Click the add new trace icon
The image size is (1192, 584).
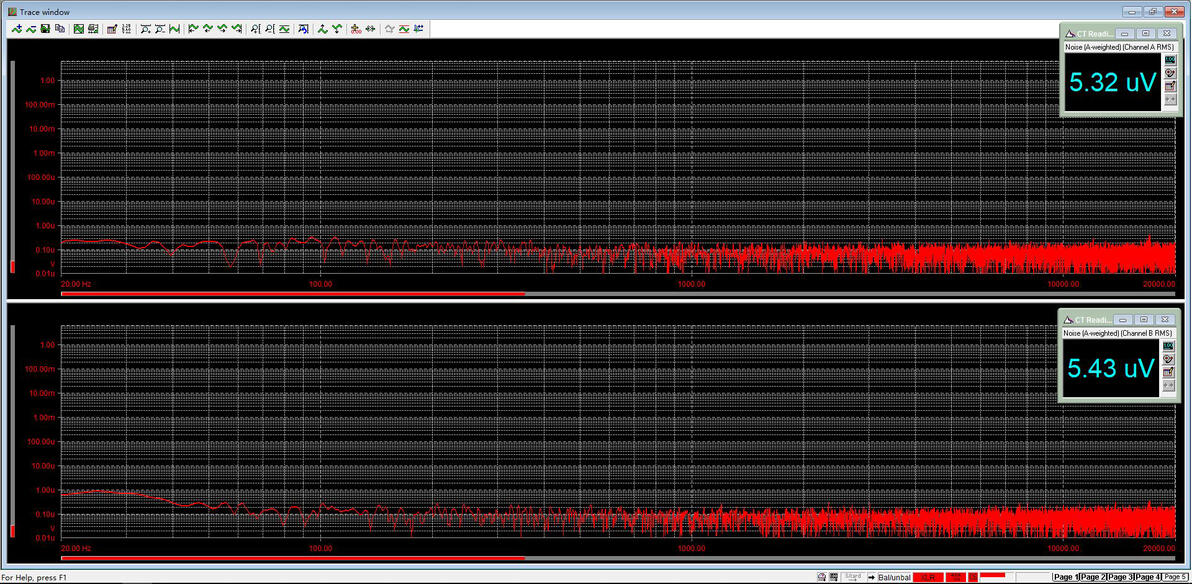[17, 29]
